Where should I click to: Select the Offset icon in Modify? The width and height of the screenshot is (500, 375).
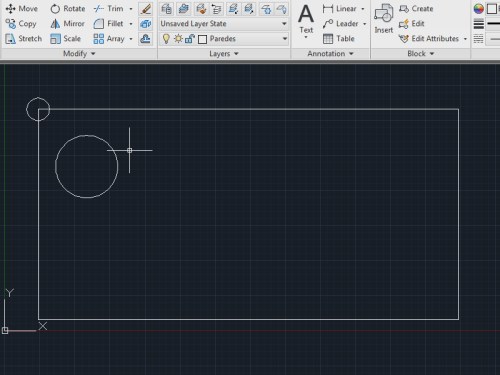pyautogui.click(x=146, y=39)
